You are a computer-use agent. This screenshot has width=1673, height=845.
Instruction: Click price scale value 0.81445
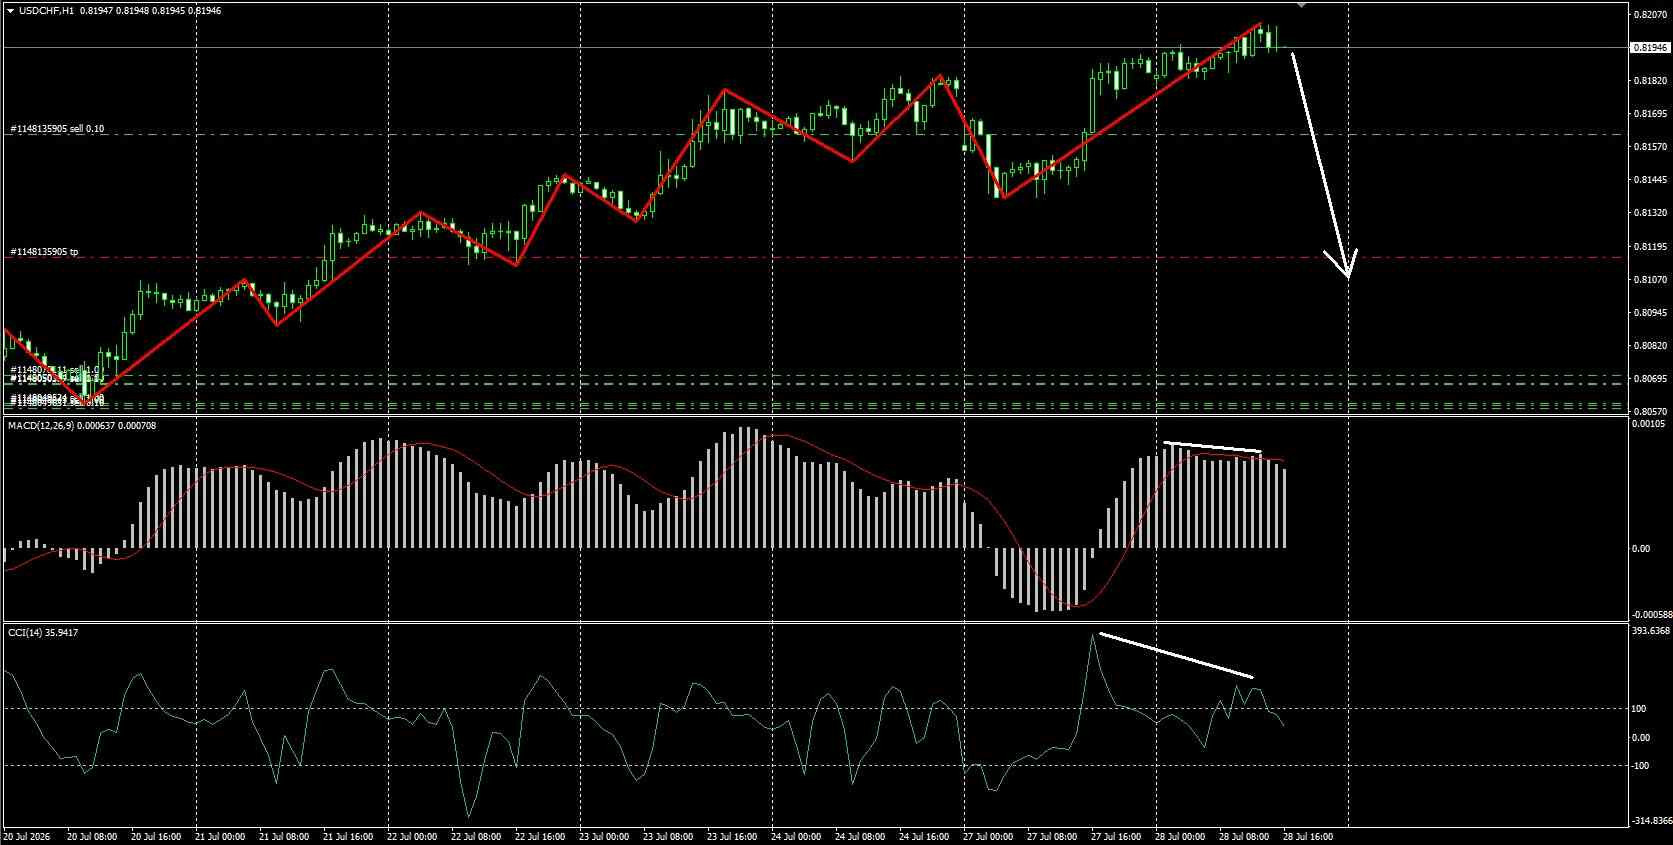click(x=1650, y=180)
